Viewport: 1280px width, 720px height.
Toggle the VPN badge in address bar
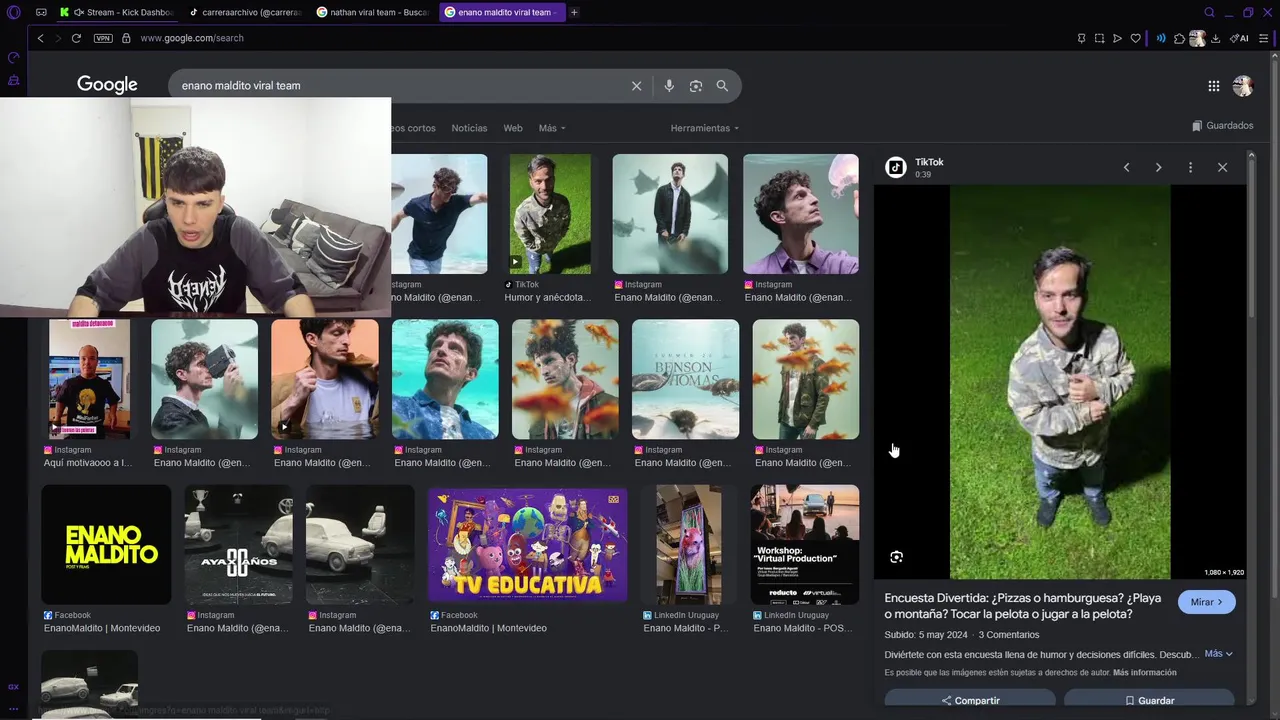pyautogui.click(x=103, y=38)
